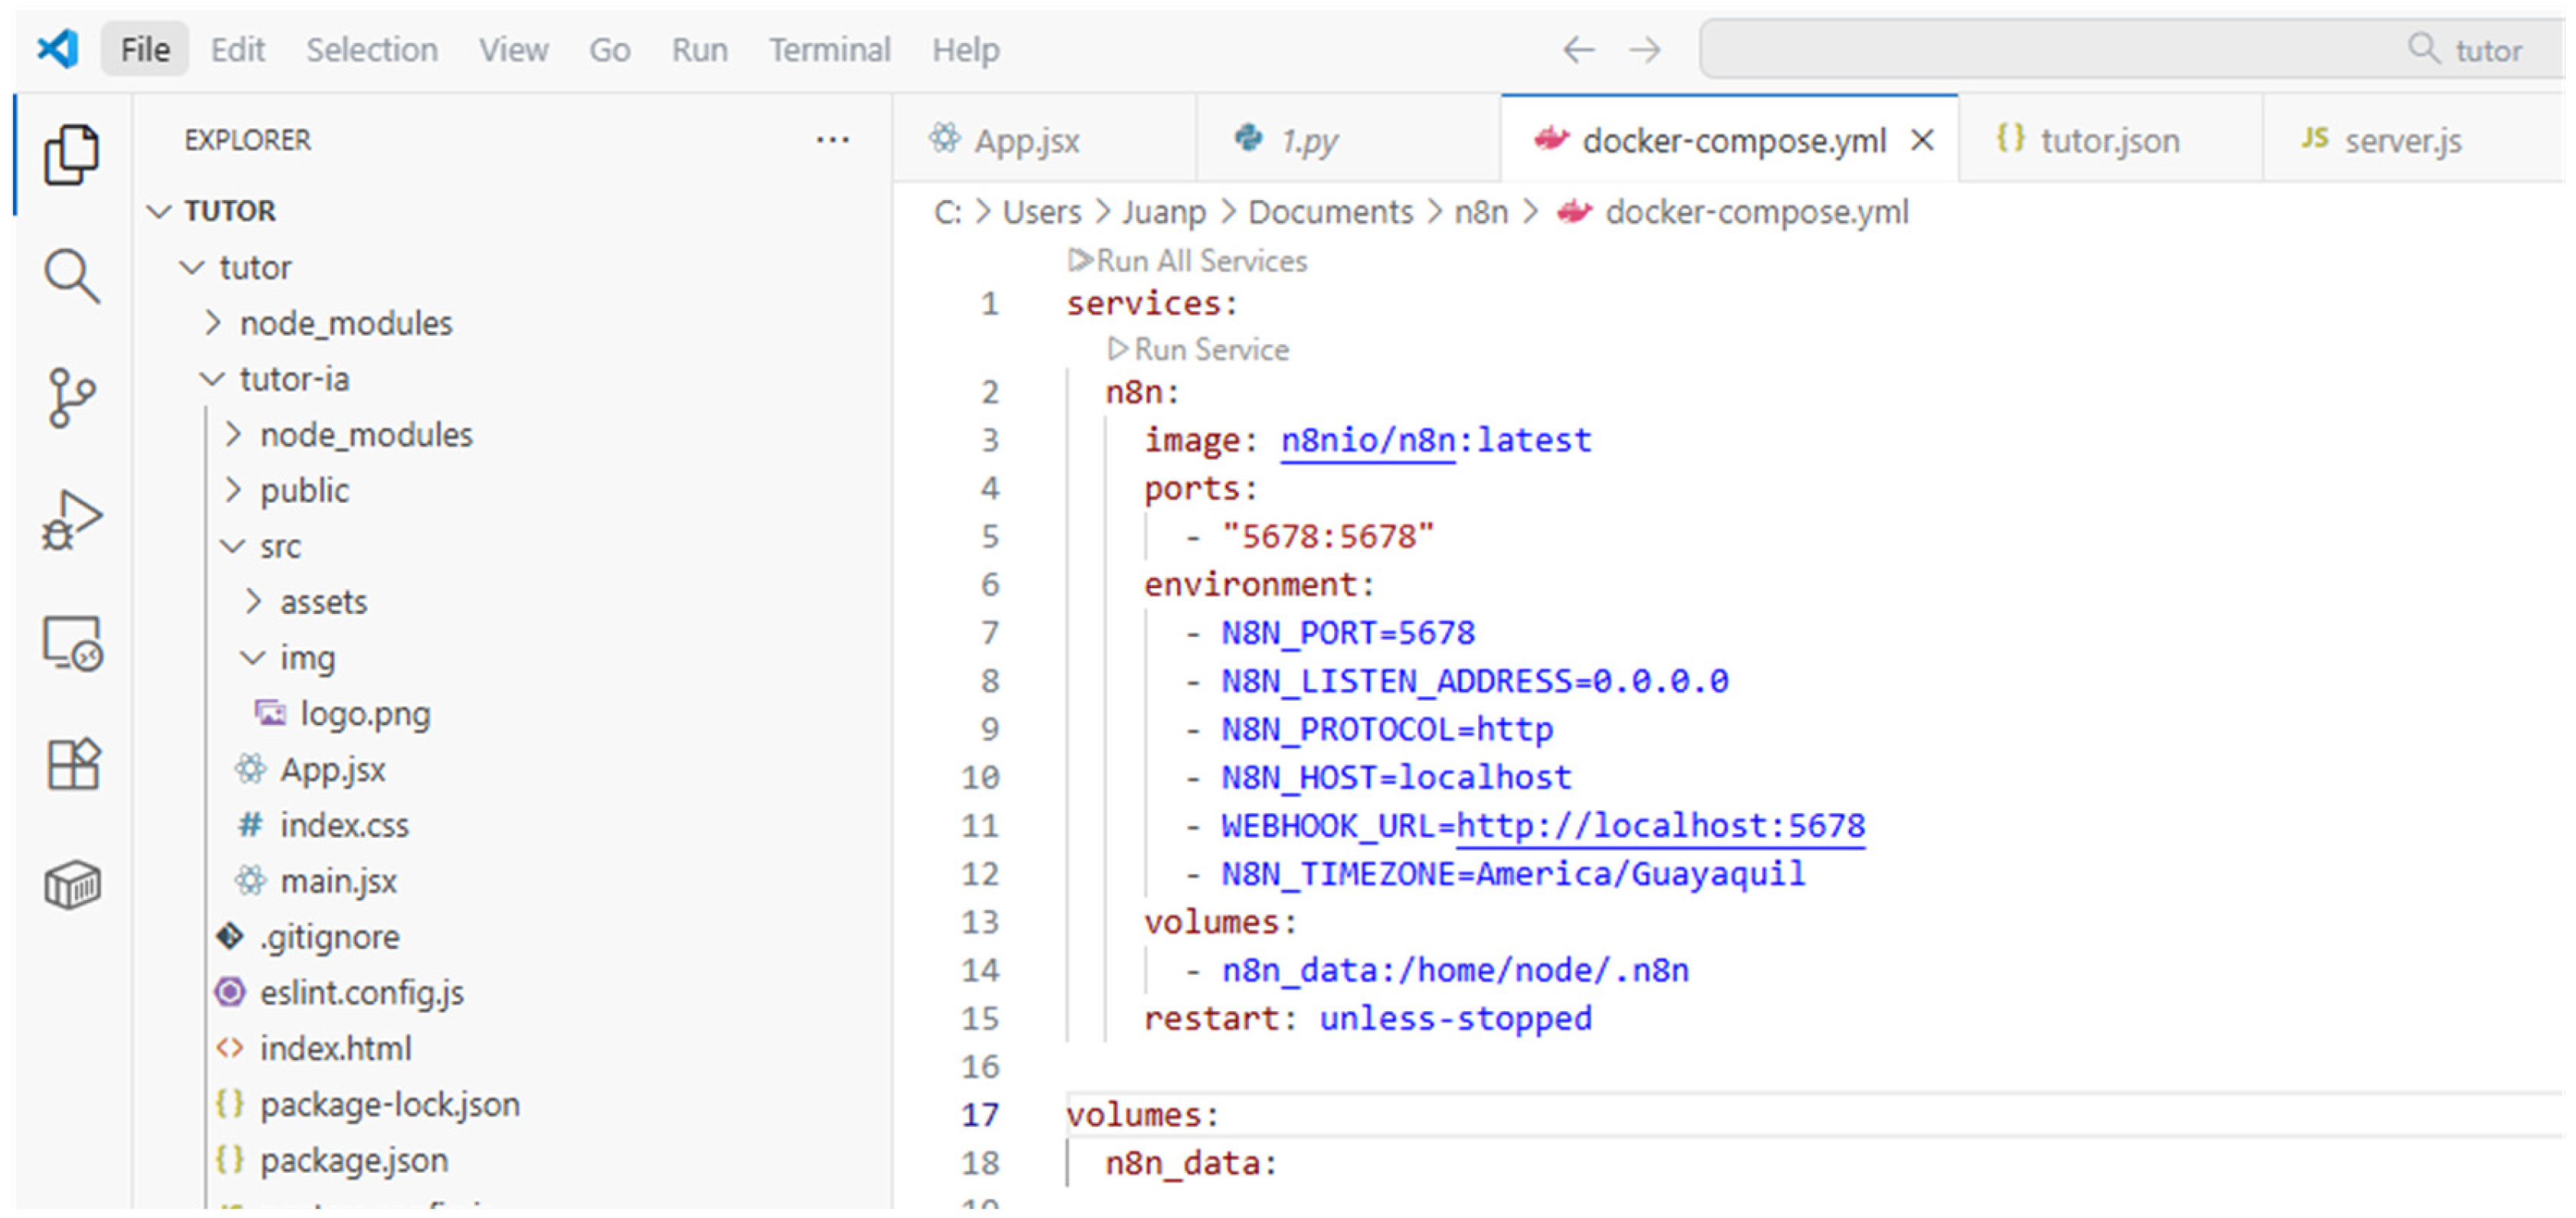Go back with the left arrow
2576x1218 pixels.
[1578, 49]
